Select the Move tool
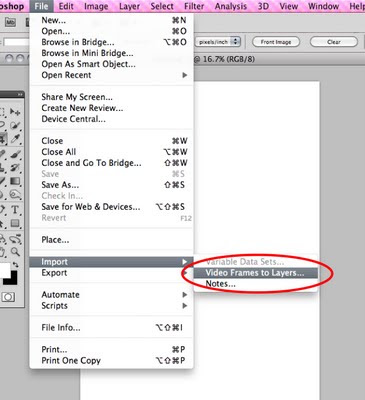 (x=15, y=112)
